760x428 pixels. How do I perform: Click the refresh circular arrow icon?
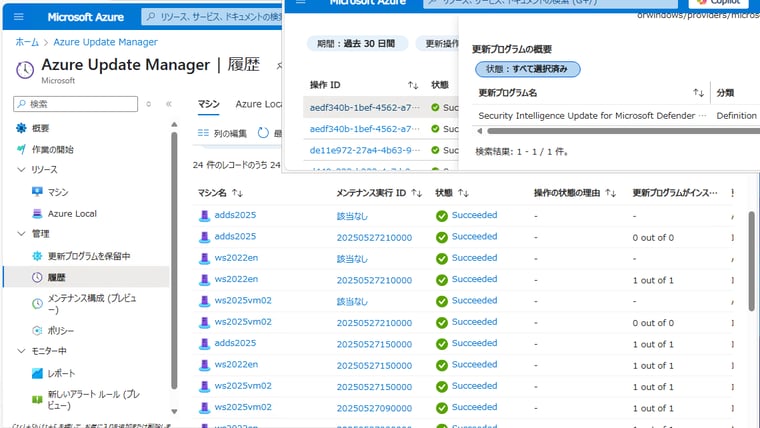click(x=263, y=133)
